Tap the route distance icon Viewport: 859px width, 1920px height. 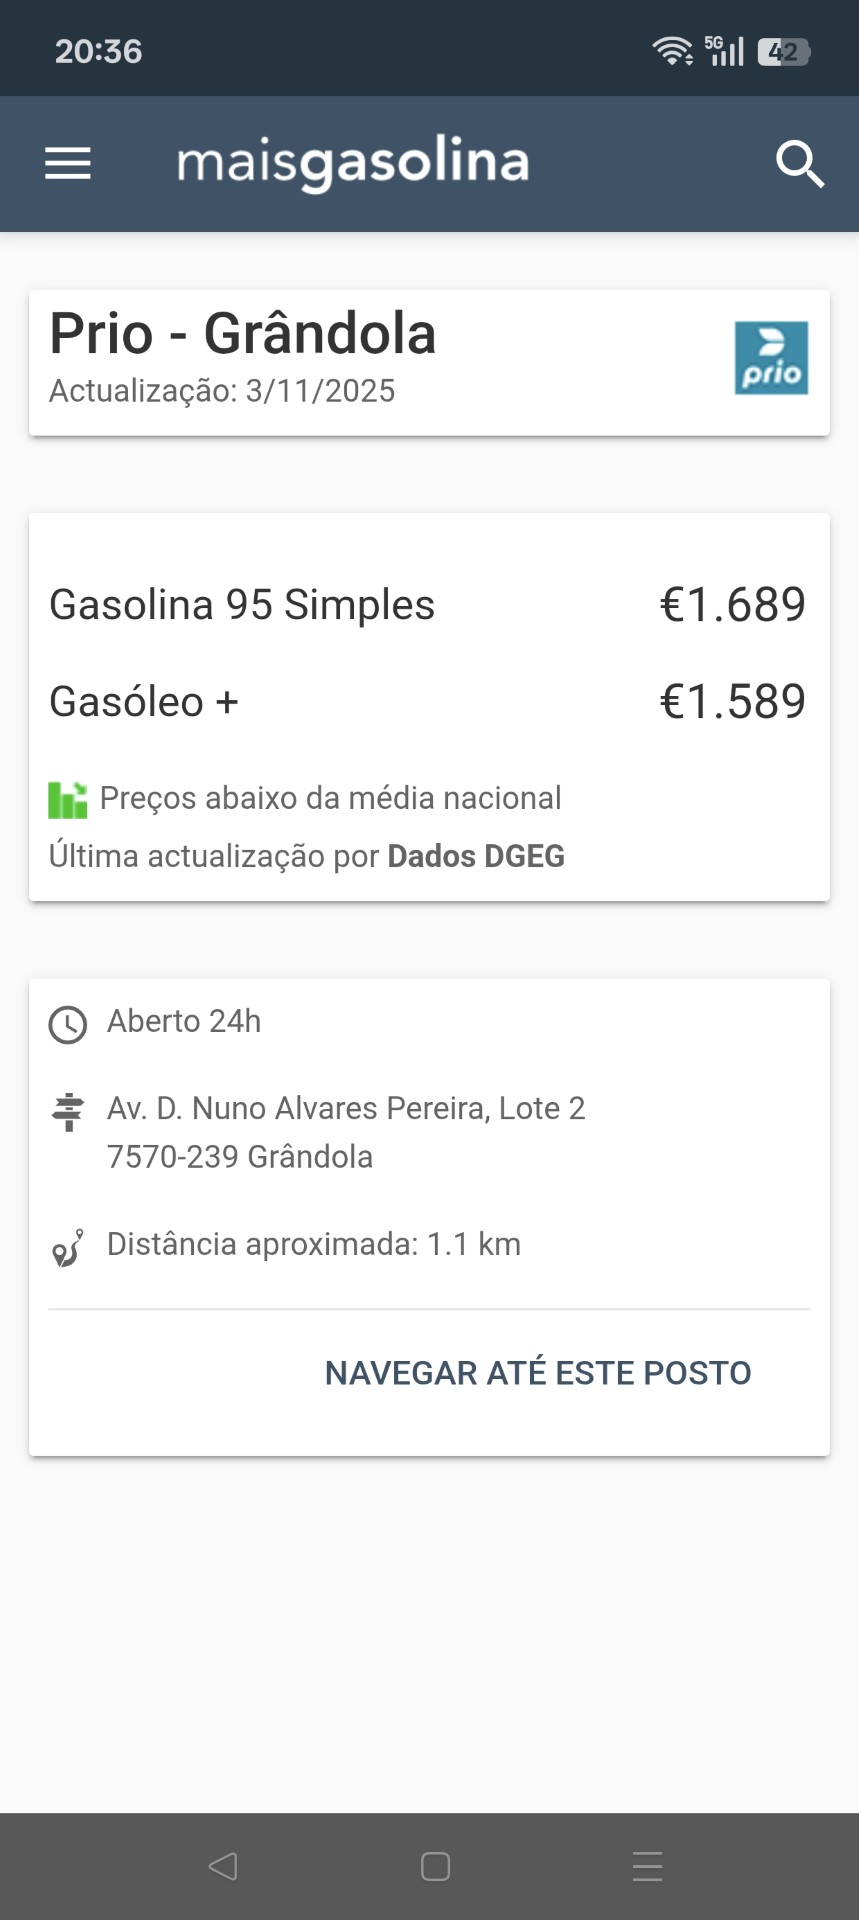(x=68, y=1248)
